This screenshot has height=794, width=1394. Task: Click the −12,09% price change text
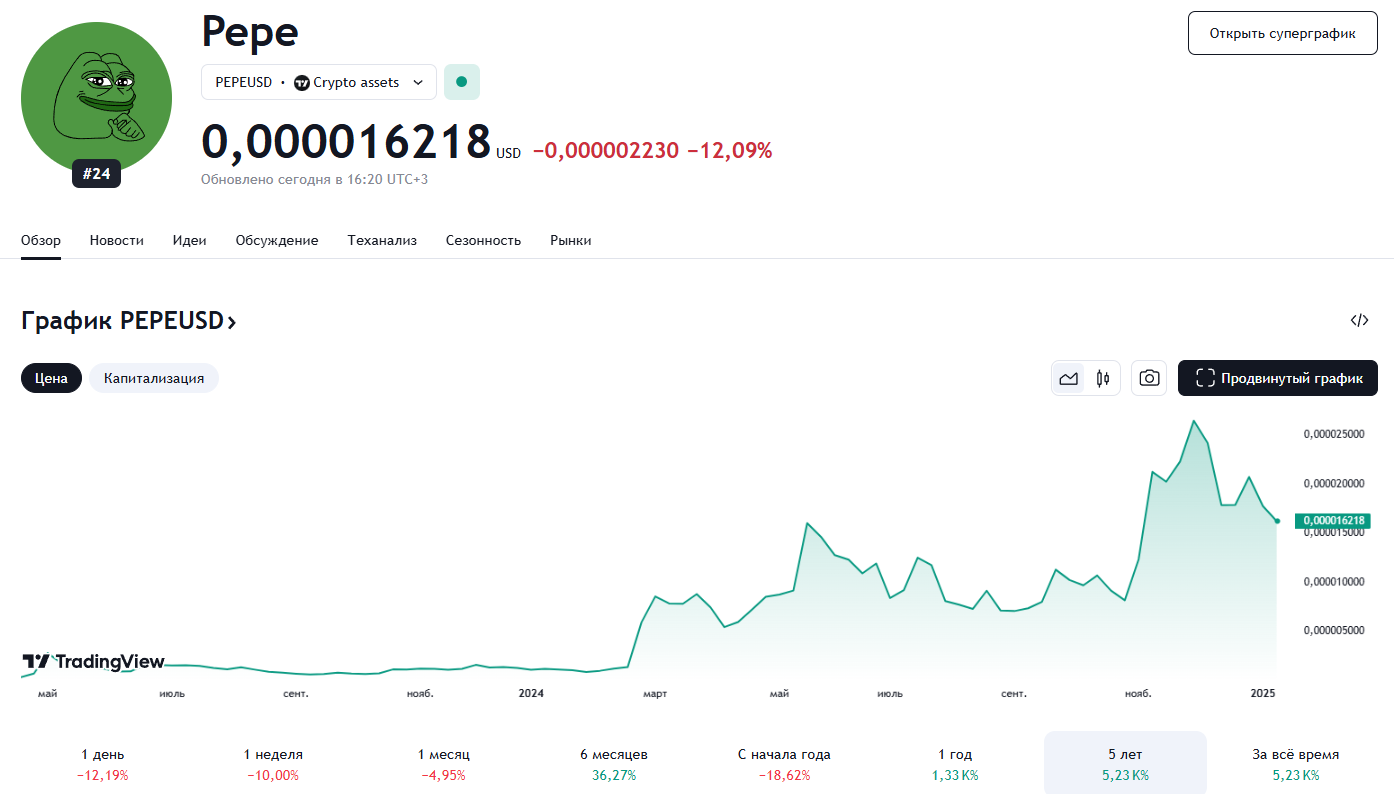click(730, 151)
